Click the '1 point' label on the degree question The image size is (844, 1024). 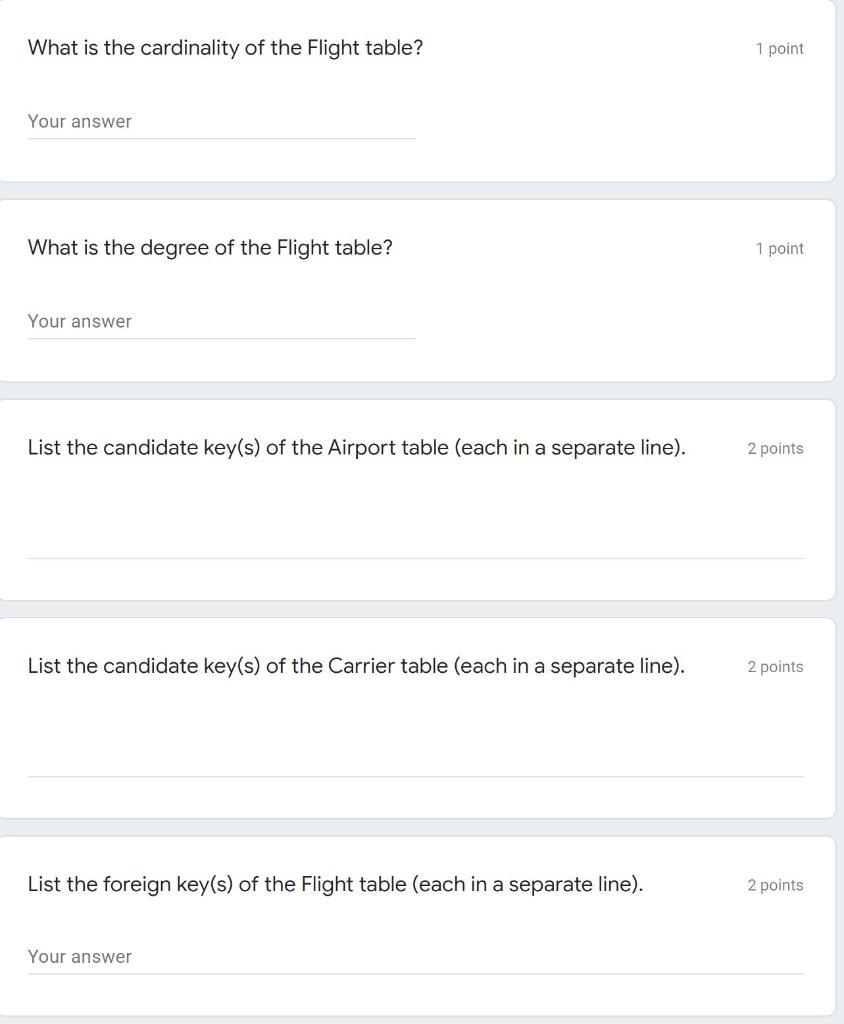pyautogui.click(x=779, y=248)
